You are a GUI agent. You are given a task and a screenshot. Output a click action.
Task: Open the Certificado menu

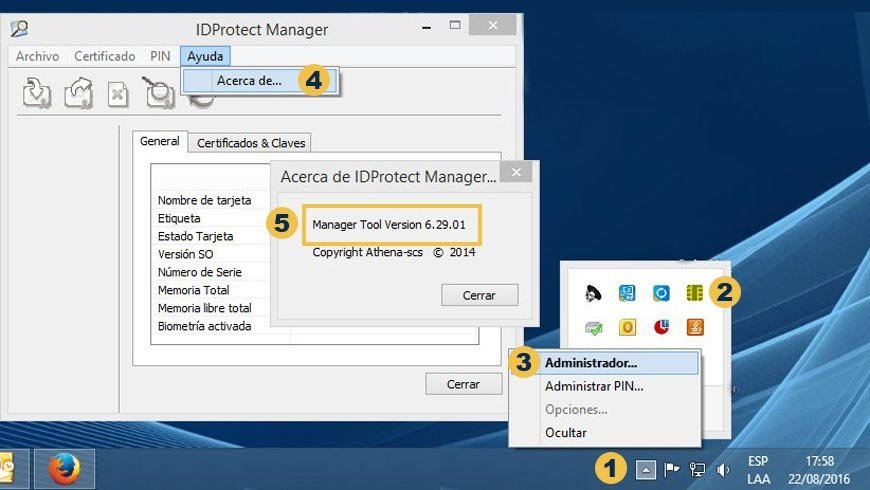pos(104,56)
